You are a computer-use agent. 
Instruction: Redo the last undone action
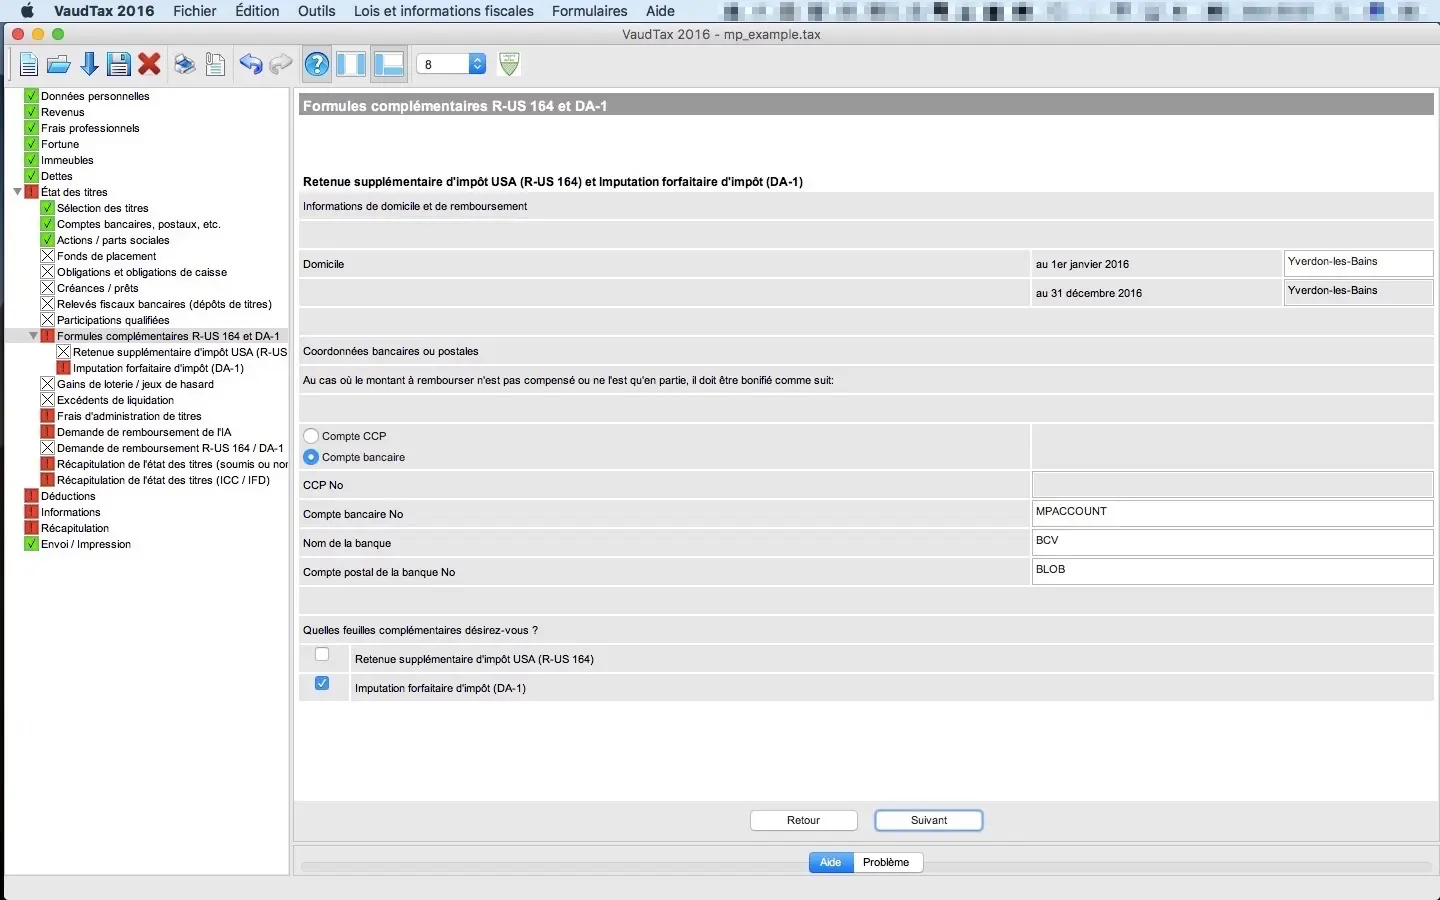pyautogui.click(x=281, y=65)
